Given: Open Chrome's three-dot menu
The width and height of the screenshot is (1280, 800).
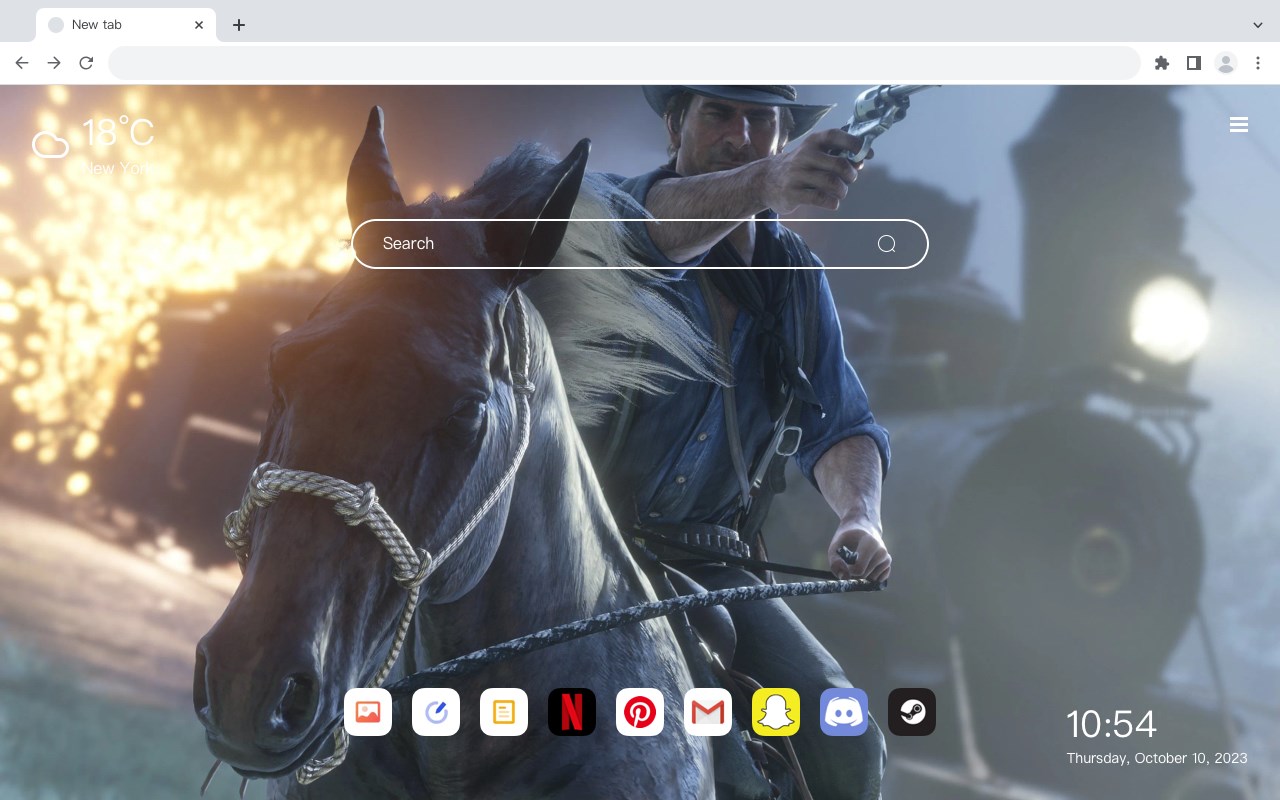Looking at the screenshot, I should tap(1258, 63).
